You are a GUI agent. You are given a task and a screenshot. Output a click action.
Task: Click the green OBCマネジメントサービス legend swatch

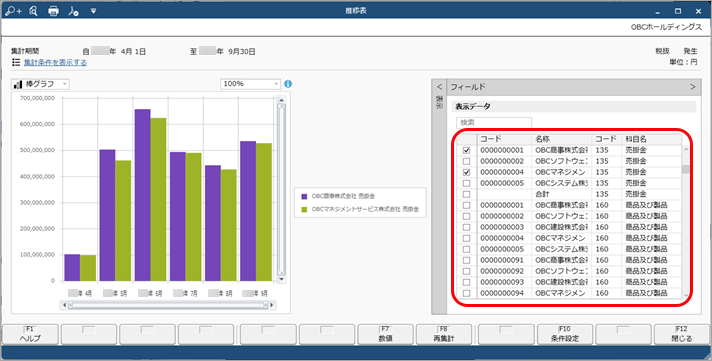[304, 210]
